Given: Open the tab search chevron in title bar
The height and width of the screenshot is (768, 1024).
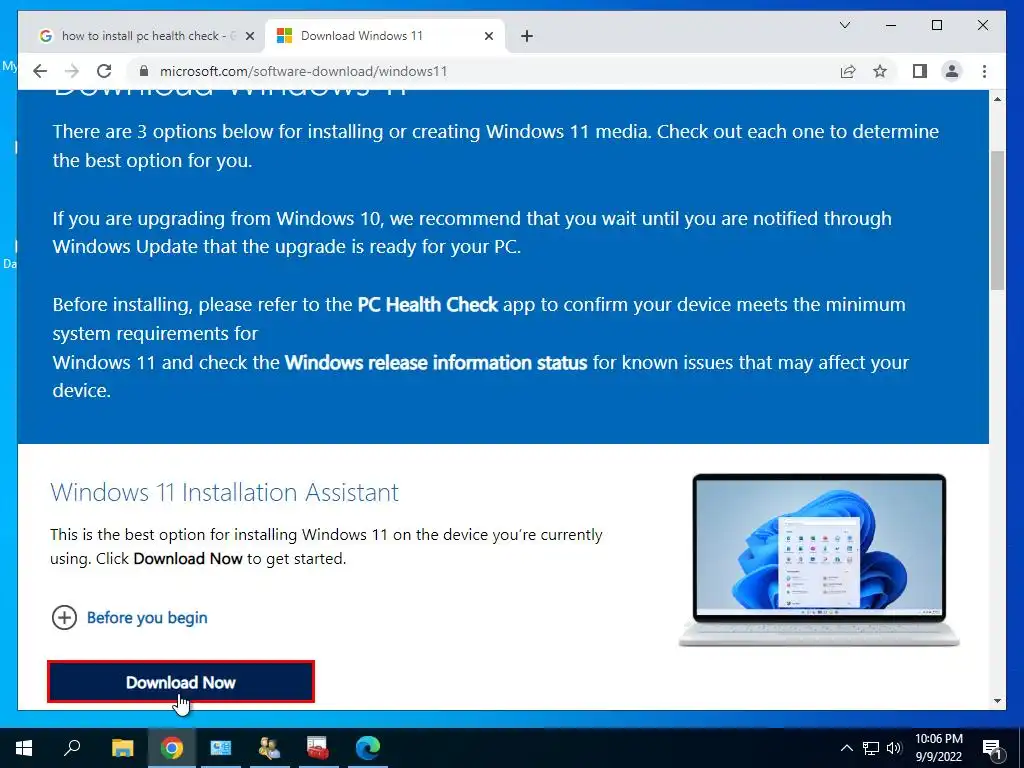Looking at the screenshot, I should click(x=844, y=25).
